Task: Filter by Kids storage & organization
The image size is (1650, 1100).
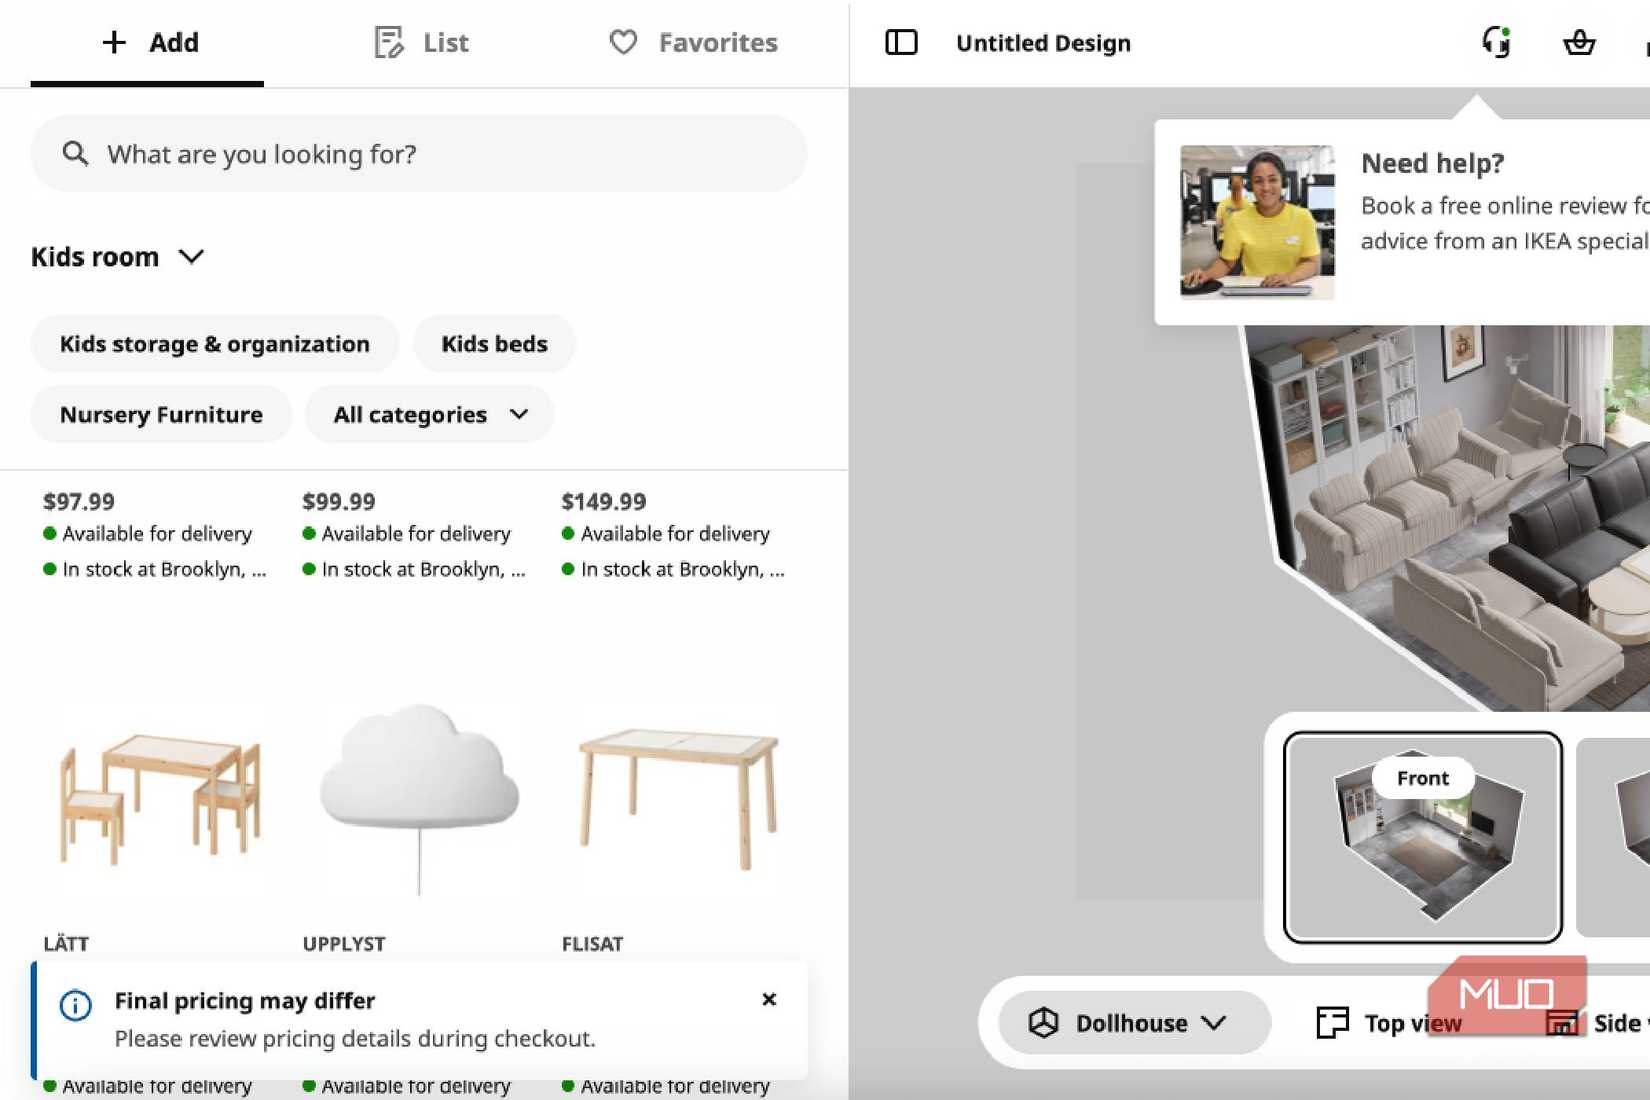Action: (x=215, y=344)
